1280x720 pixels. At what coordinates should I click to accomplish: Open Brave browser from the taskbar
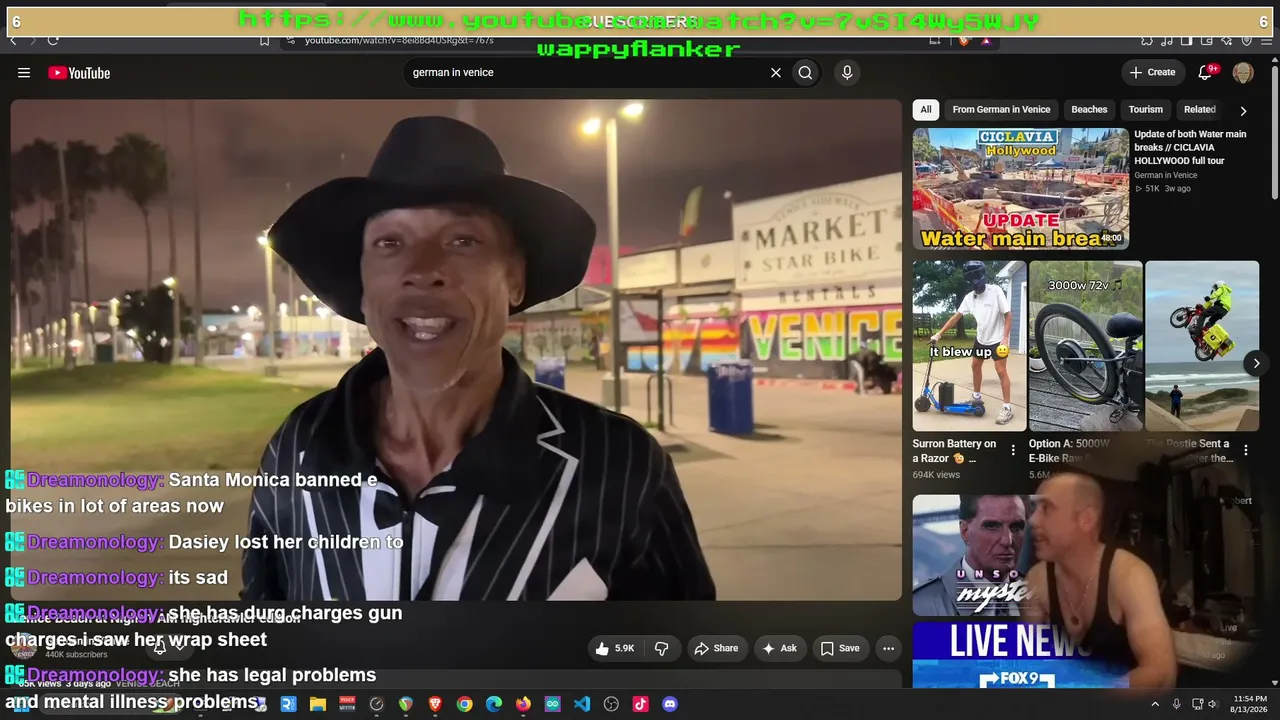[435, 704]
